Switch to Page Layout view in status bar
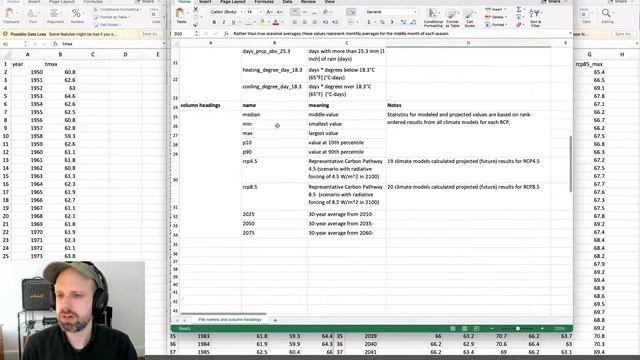640x360 pixels. point(464,329)
